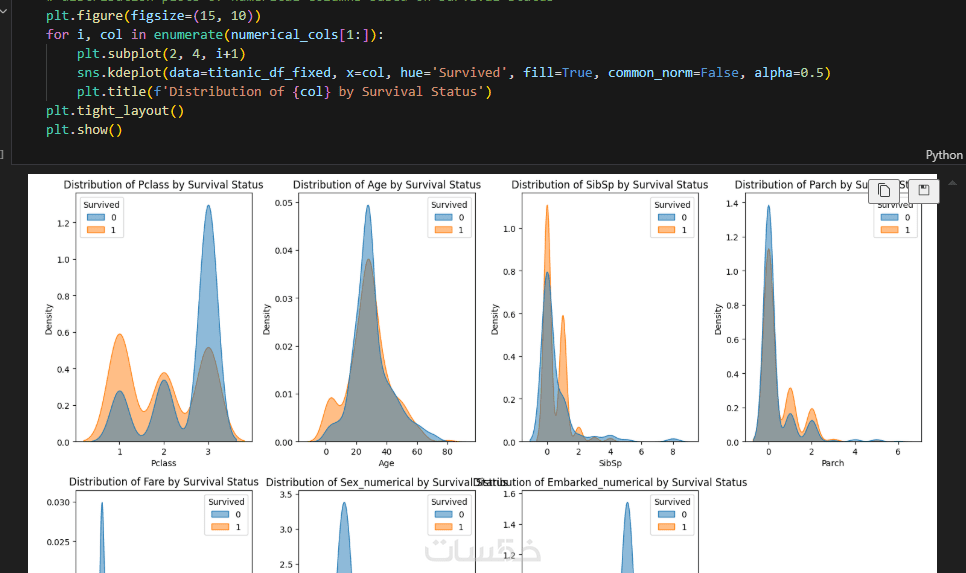The image size is (966, 573).
Task: Click 'Distribution of Fare by Survival Status' title
Action: [x=164, y=482]
